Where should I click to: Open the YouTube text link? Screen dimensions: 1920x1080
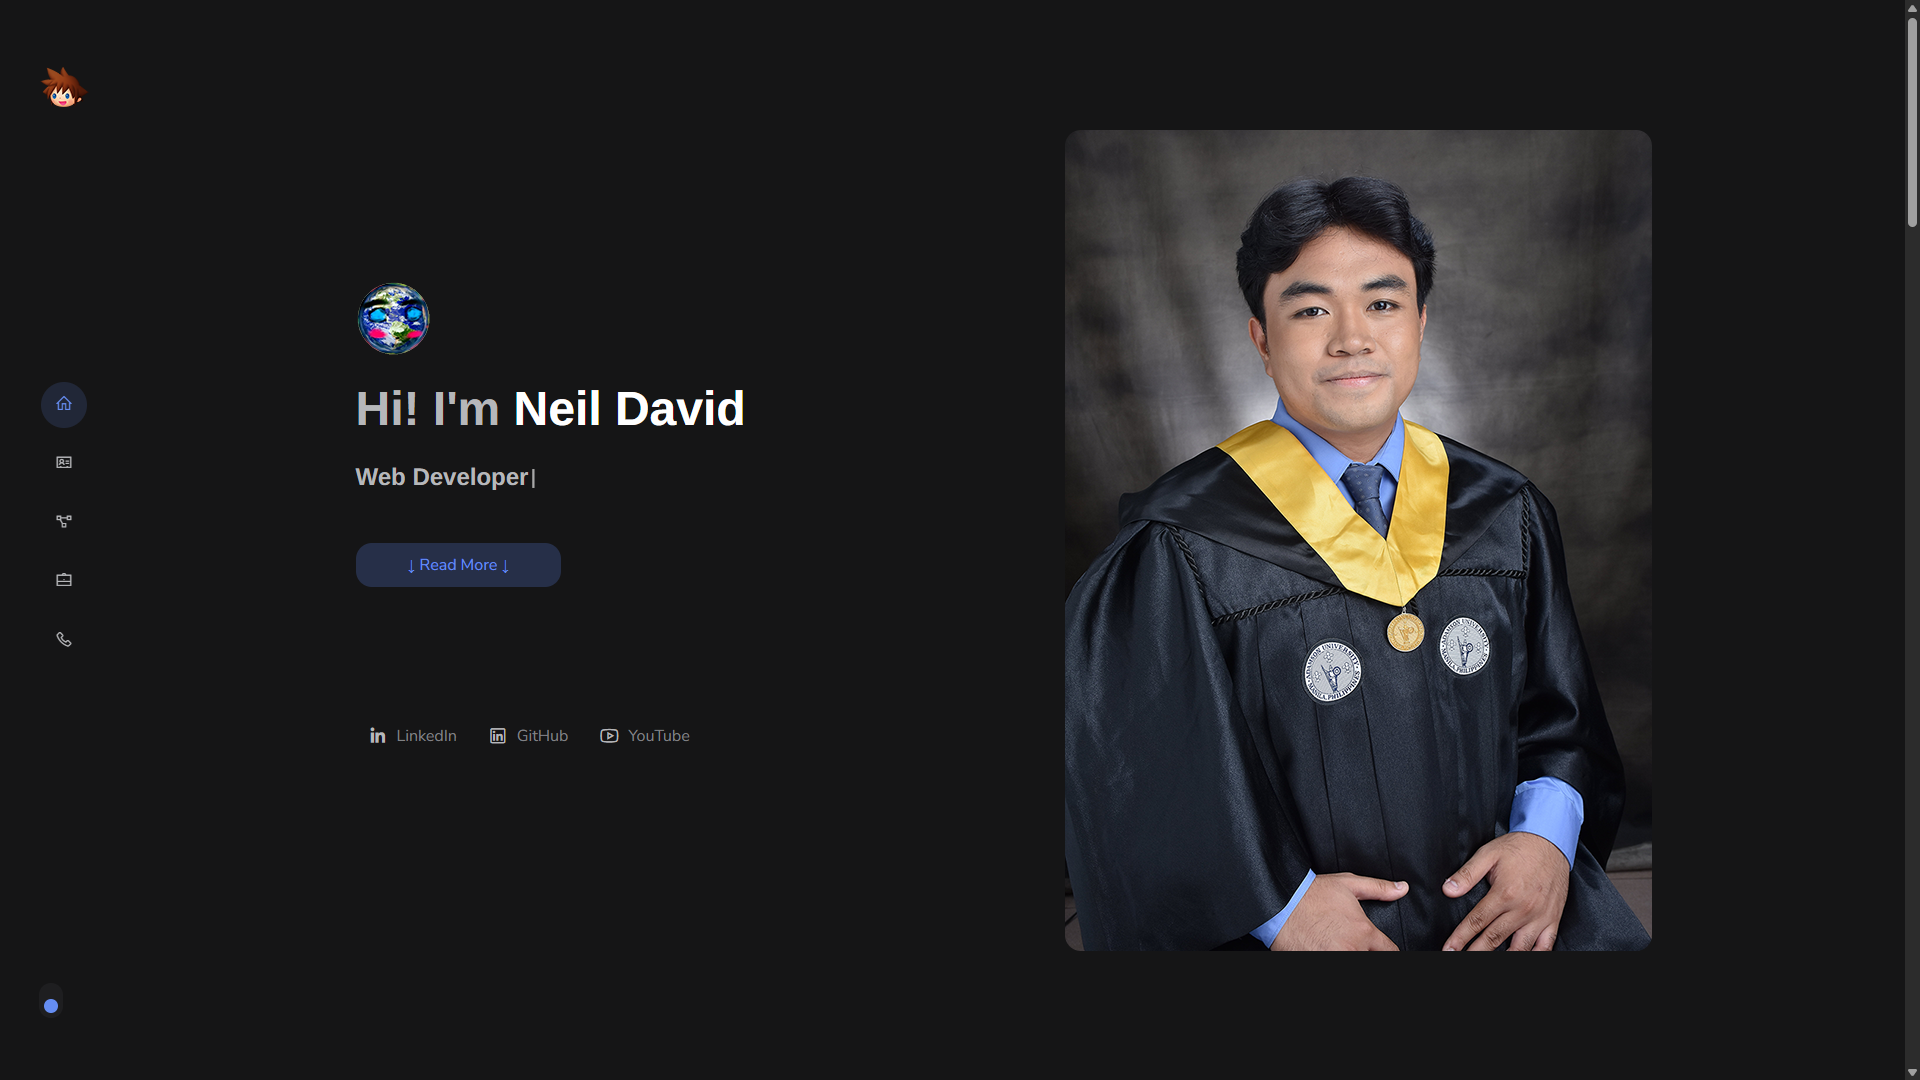pyautogui.click(x=659, y=736)
